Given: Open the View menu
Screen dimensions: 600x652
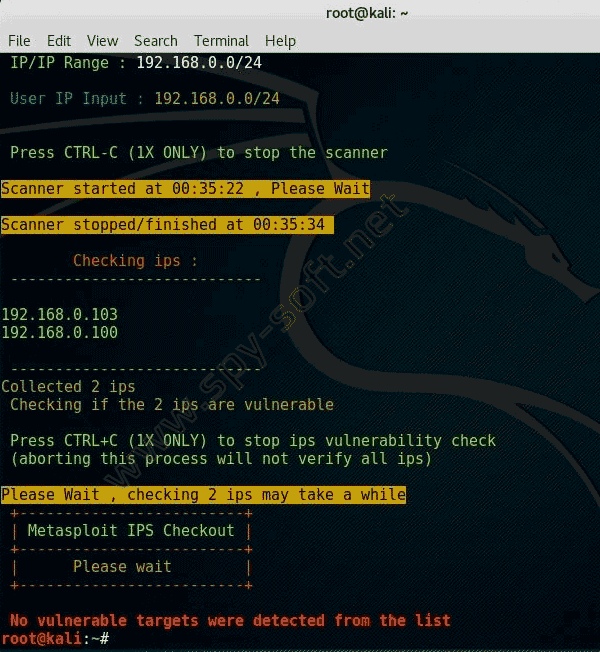Looking at the screenshot, I should pyautogui.click(x=102, y=41).
